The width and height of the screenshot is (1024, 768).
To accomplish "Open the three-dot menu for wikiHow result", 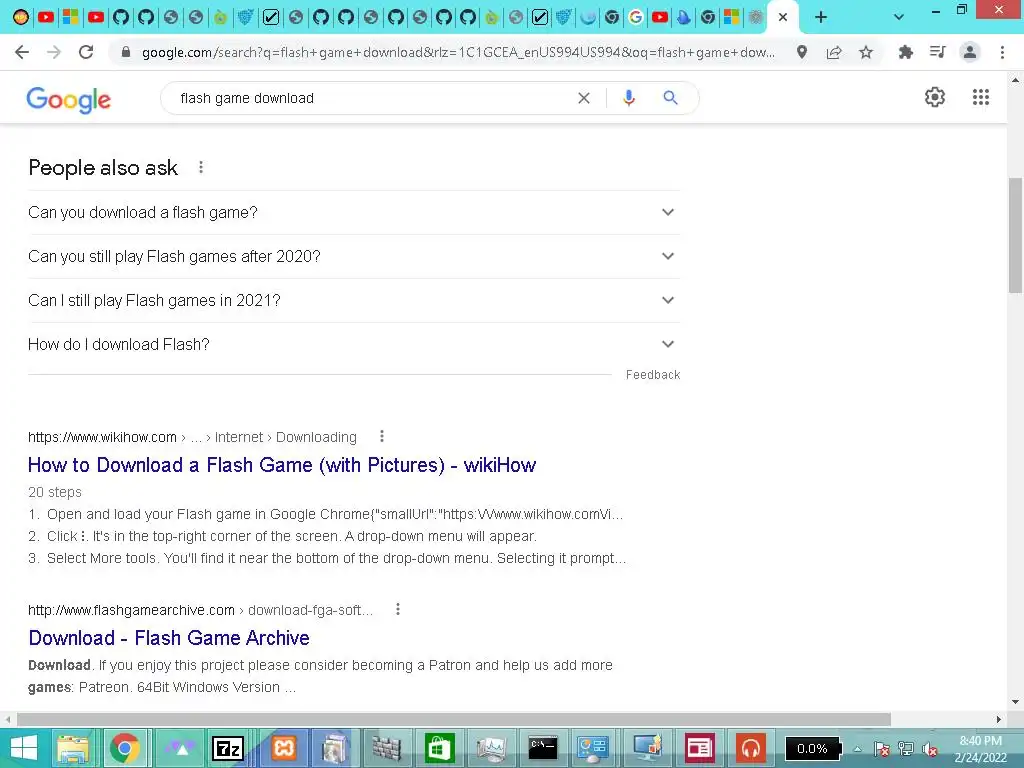I will (x=382, y=436).
